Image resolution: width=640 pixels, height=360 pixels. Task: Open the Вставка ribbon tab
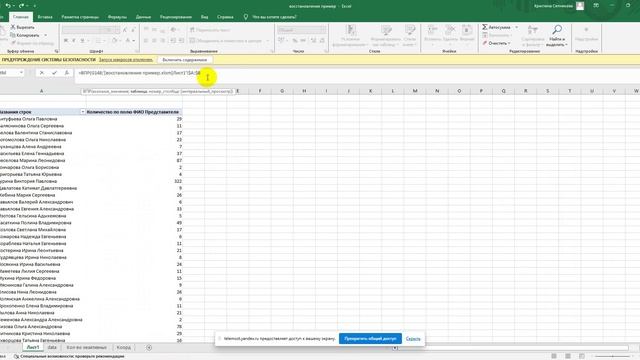(x=45, y=17)
